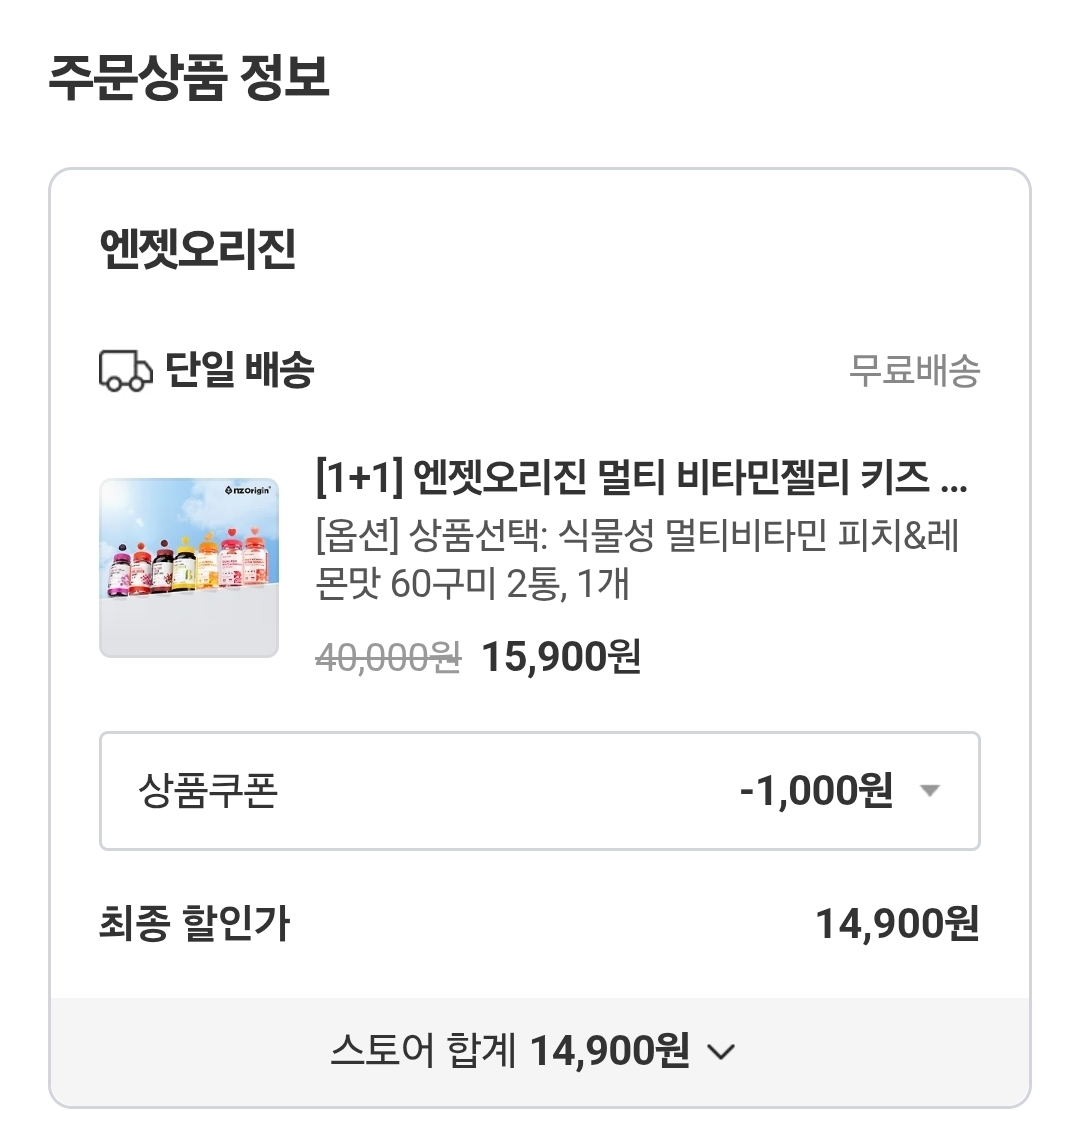The height and width of the screenshot is (1121, 1080).
Task: Click the crossed-out 40,000원 original price
Action: tap(388, 657)
